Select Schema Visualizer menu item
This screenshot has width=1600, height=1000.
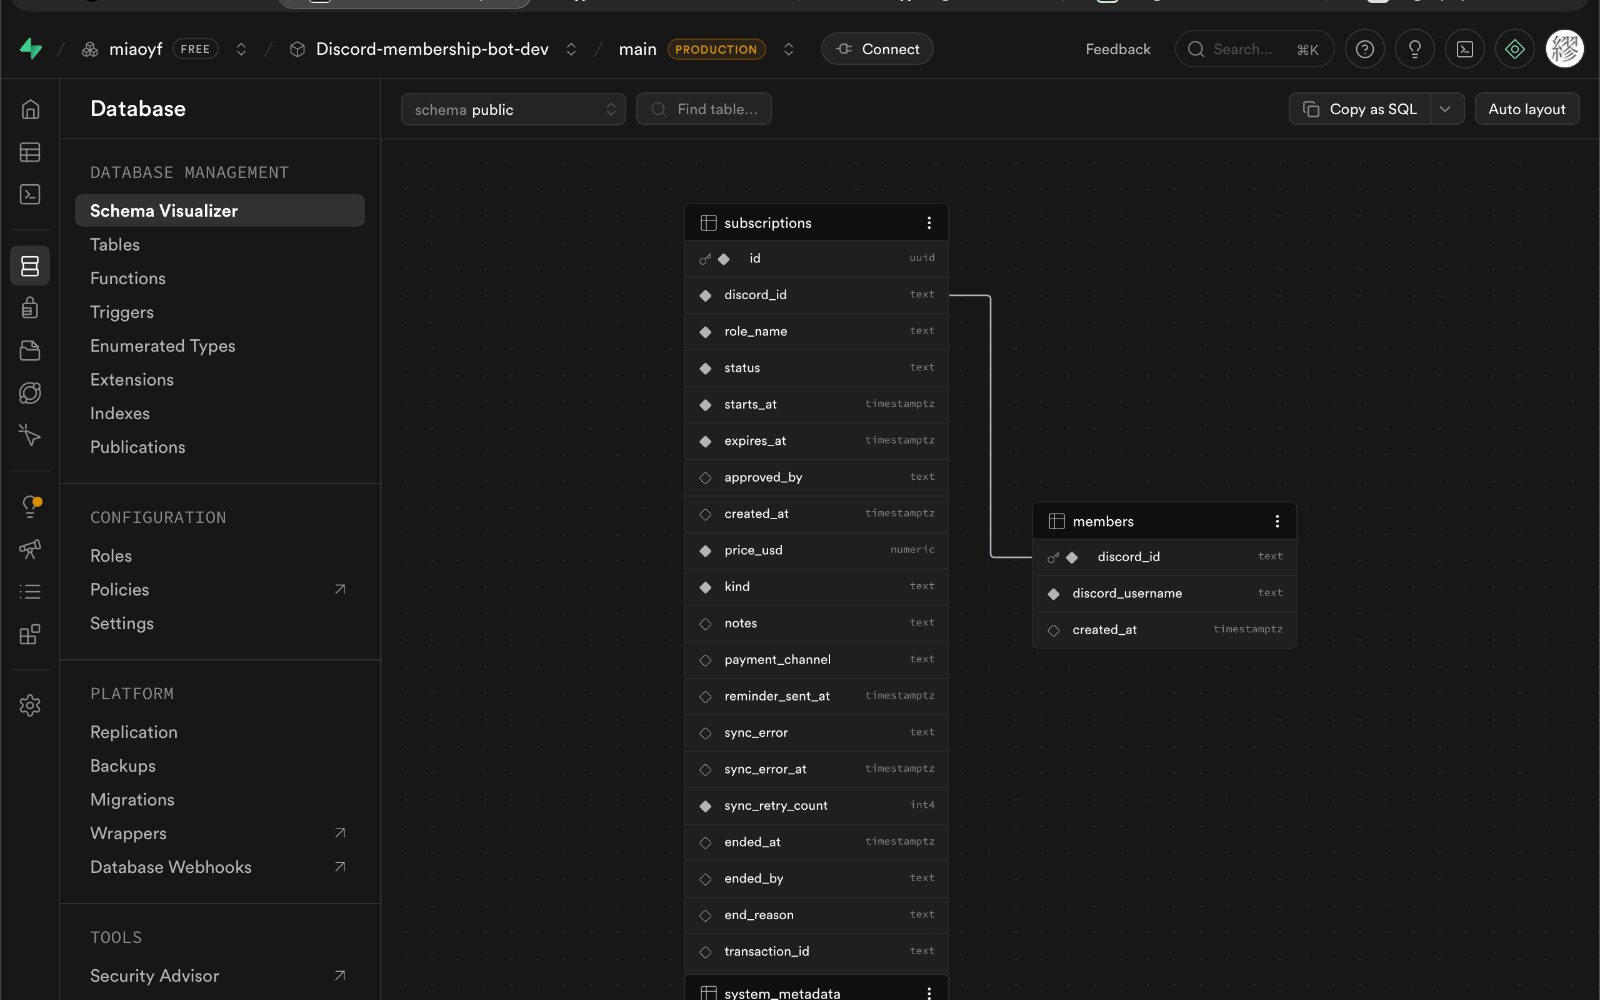[x=220, y=211]
